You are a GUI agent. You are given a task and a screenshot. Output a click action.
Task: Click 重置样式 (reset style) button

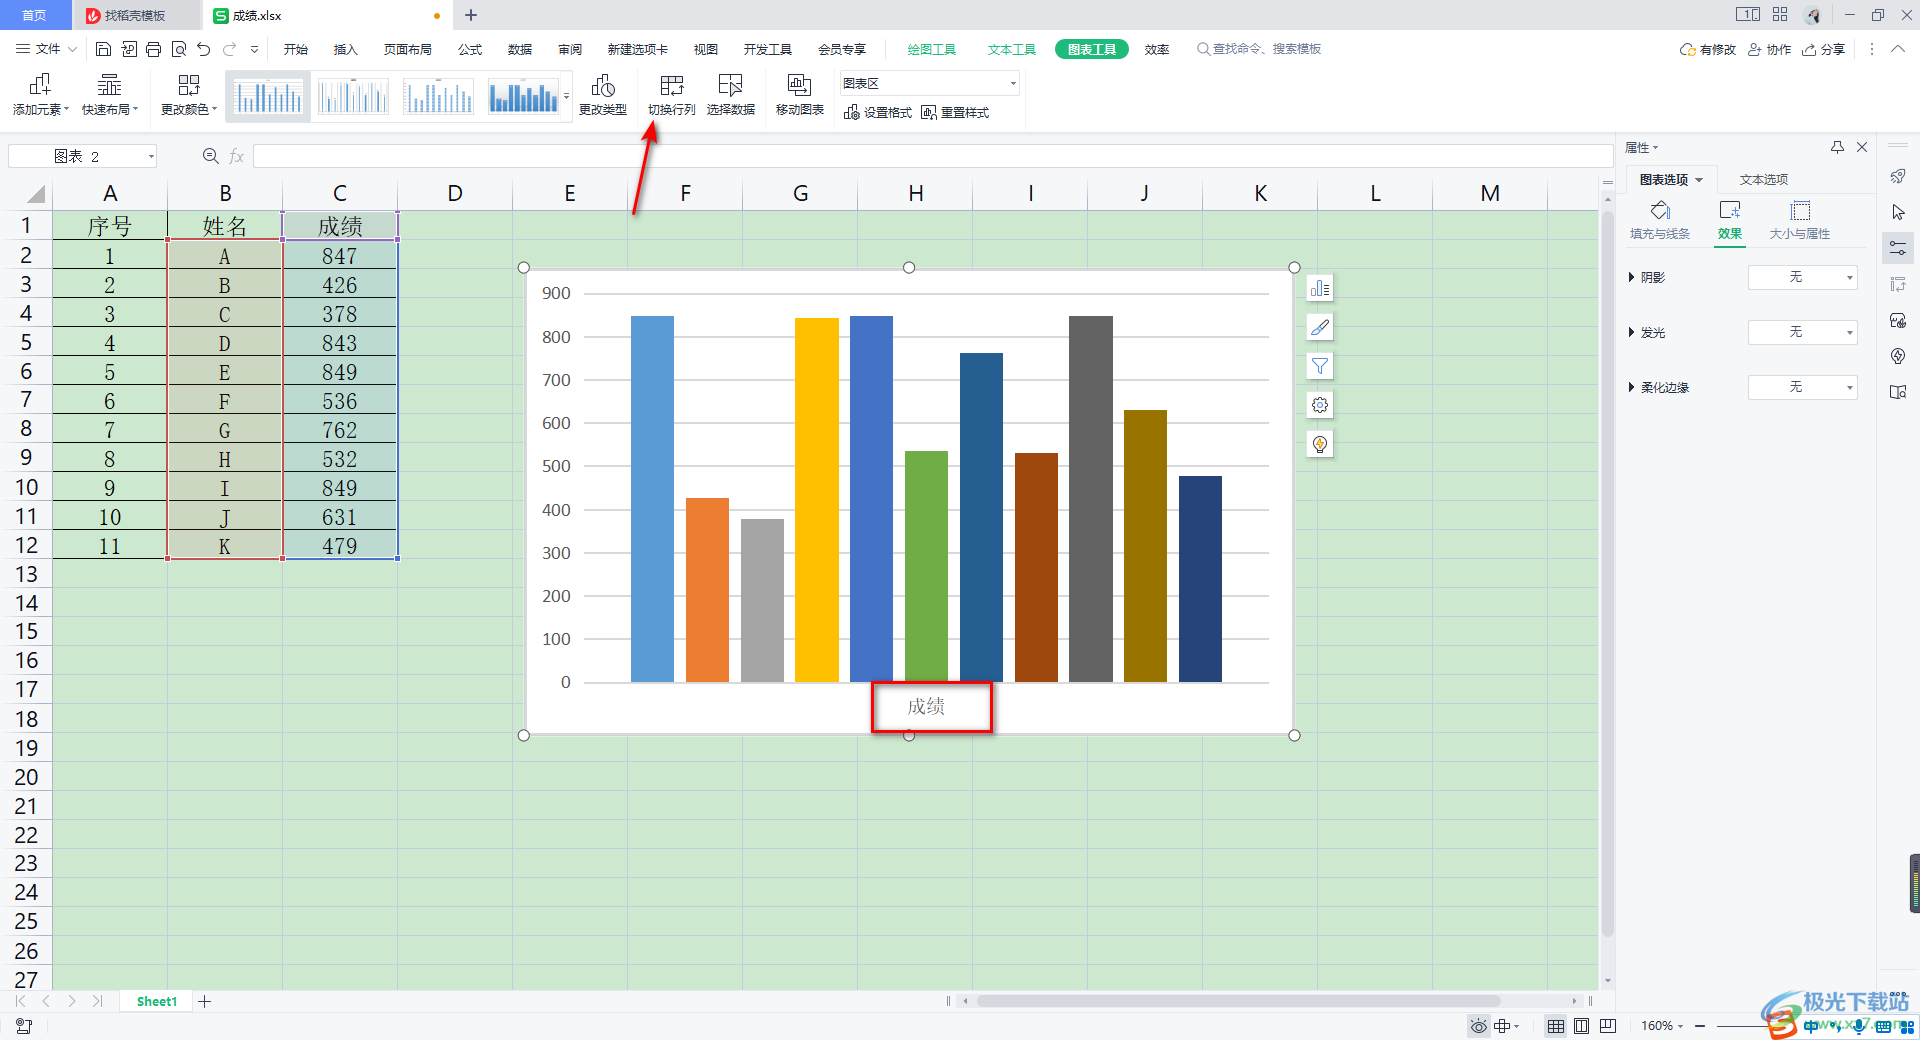(x=955, y=113)
